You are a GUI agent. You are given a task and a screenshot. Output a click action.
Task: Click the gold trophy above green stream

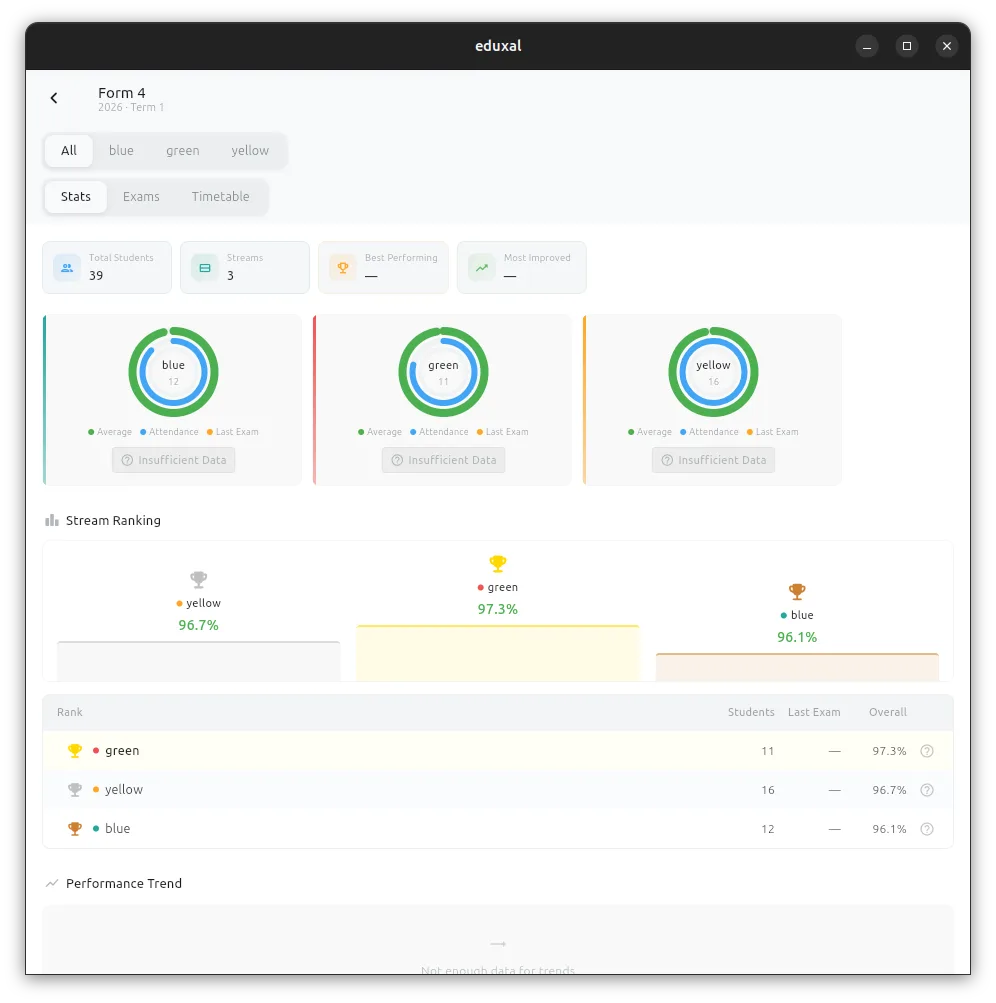tap(497, 562)
